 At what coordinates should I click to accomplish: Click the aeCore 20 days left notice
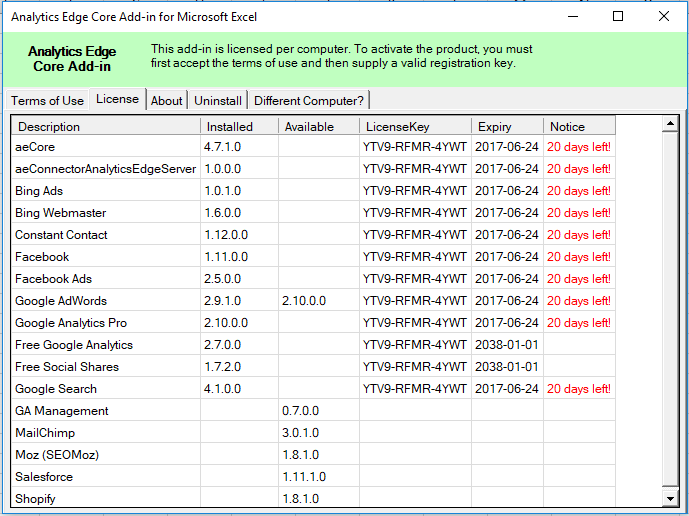pyautogui.click(x=579, y=147)
